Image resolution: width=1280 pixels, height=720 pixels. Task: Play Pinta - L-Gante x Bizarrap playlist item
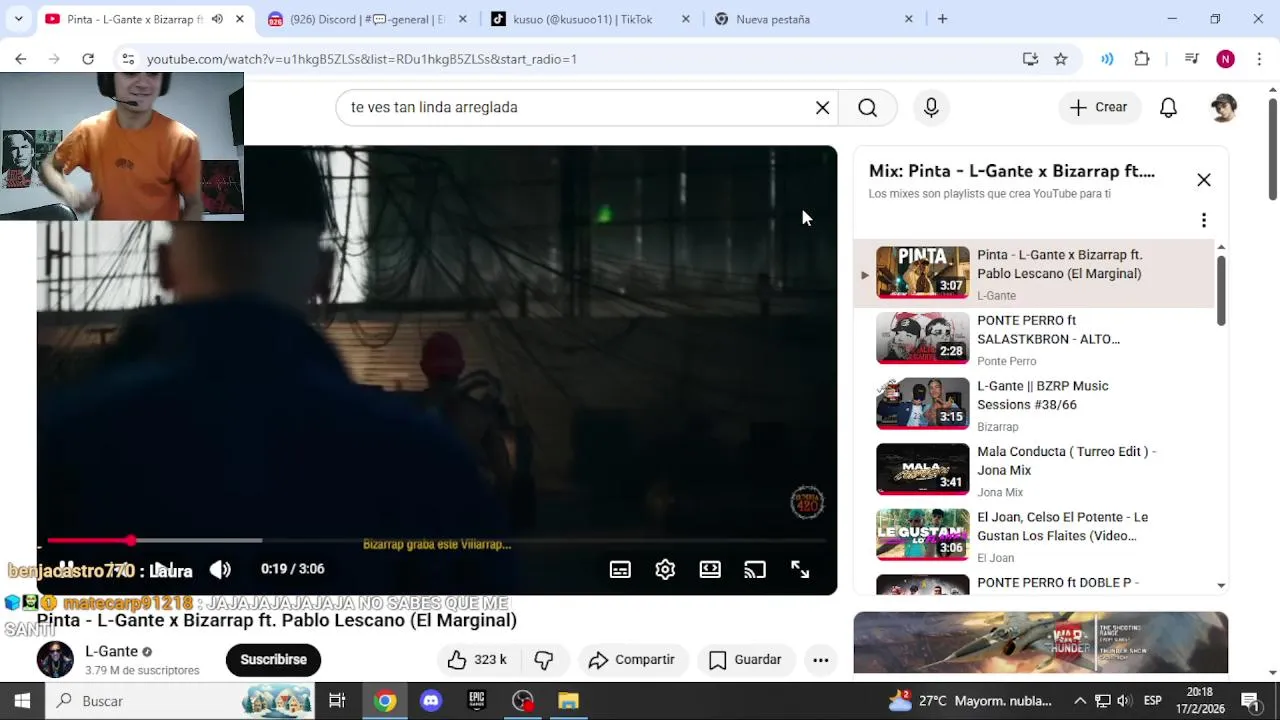coord(1034,273)
